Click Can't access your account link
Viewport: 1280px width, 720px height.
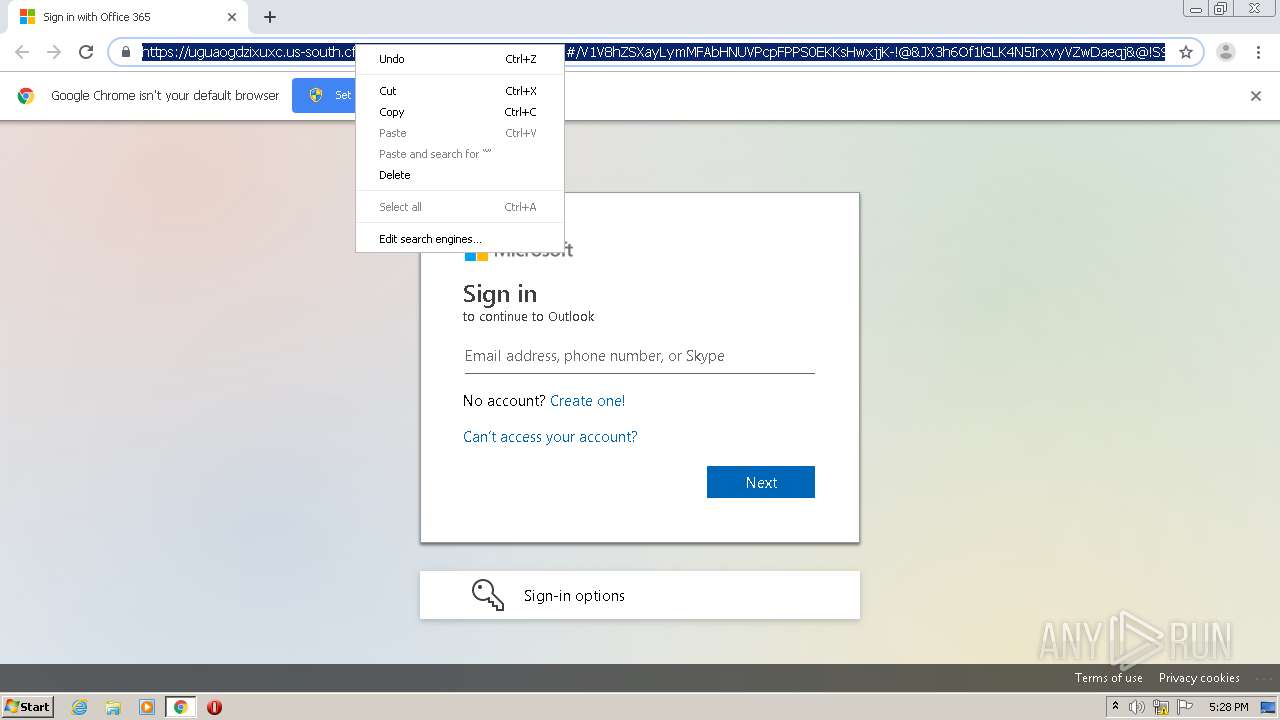click(x=550, y=437)
